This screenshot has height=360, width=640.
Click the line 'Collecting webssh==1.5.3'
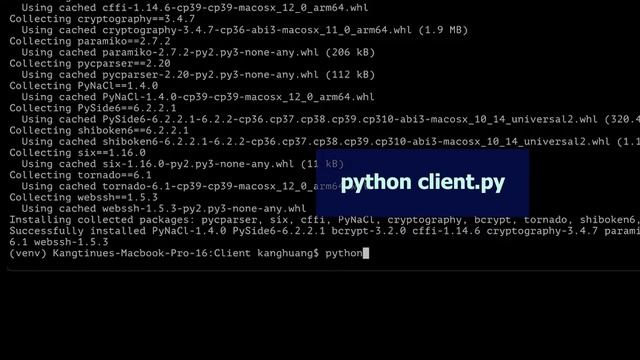point(84,198)
